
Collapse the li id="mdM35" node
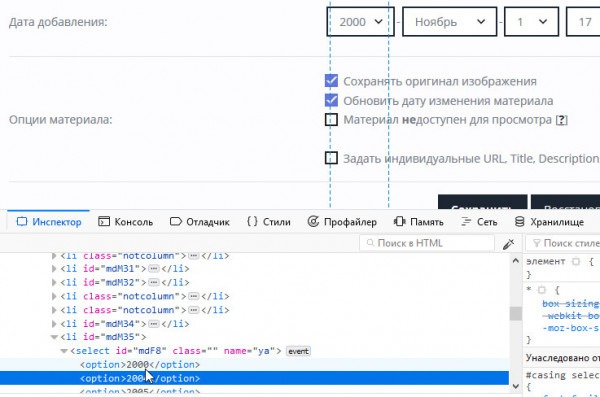(54, 337)
